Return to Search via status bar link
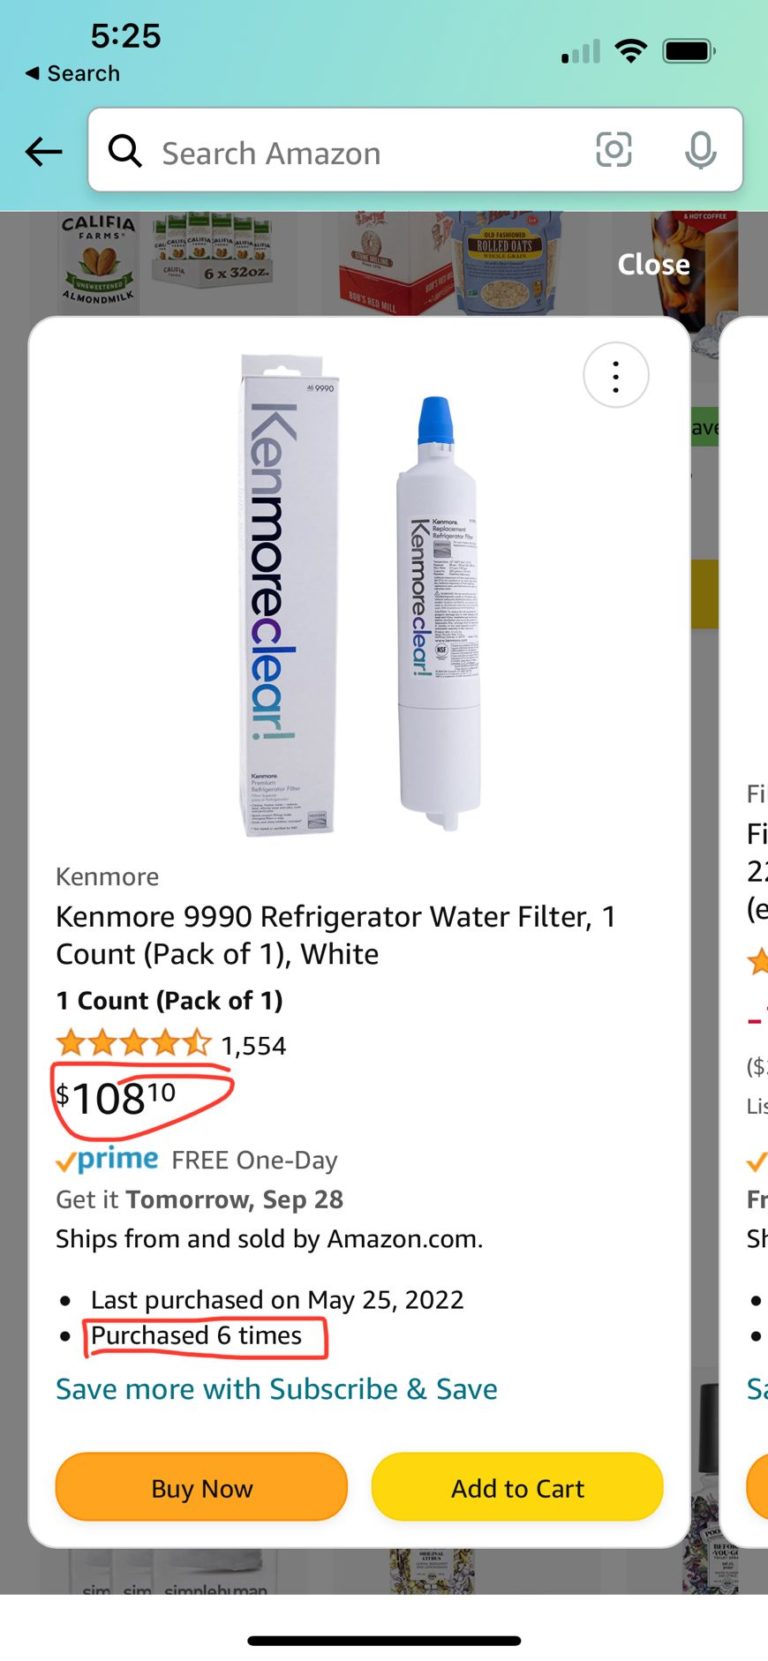768x1661 pixels. [73, 74]
